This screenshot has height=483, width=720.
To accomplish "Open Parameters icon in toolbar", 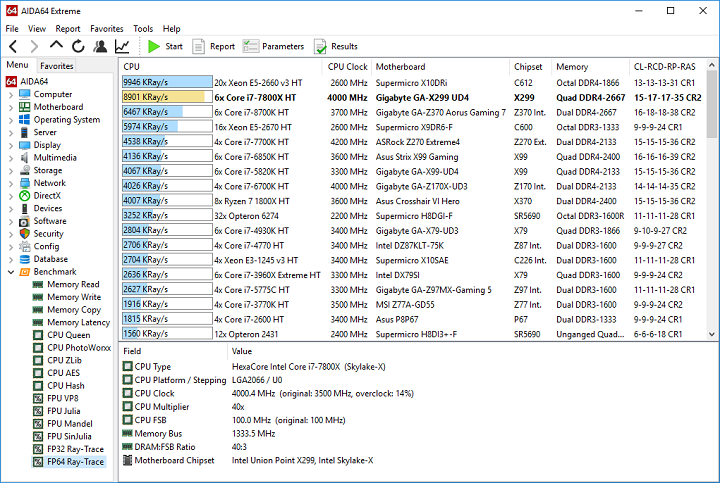I will (251, 46).
